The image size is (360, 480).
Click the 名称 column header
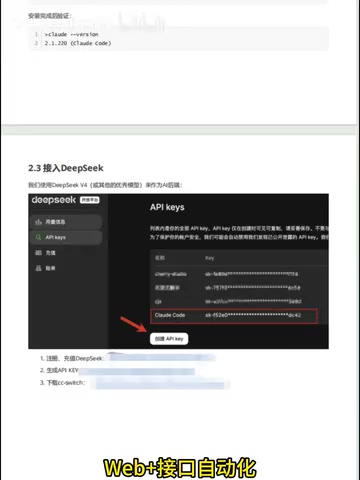pyautogui.click(x=160, y=258)
